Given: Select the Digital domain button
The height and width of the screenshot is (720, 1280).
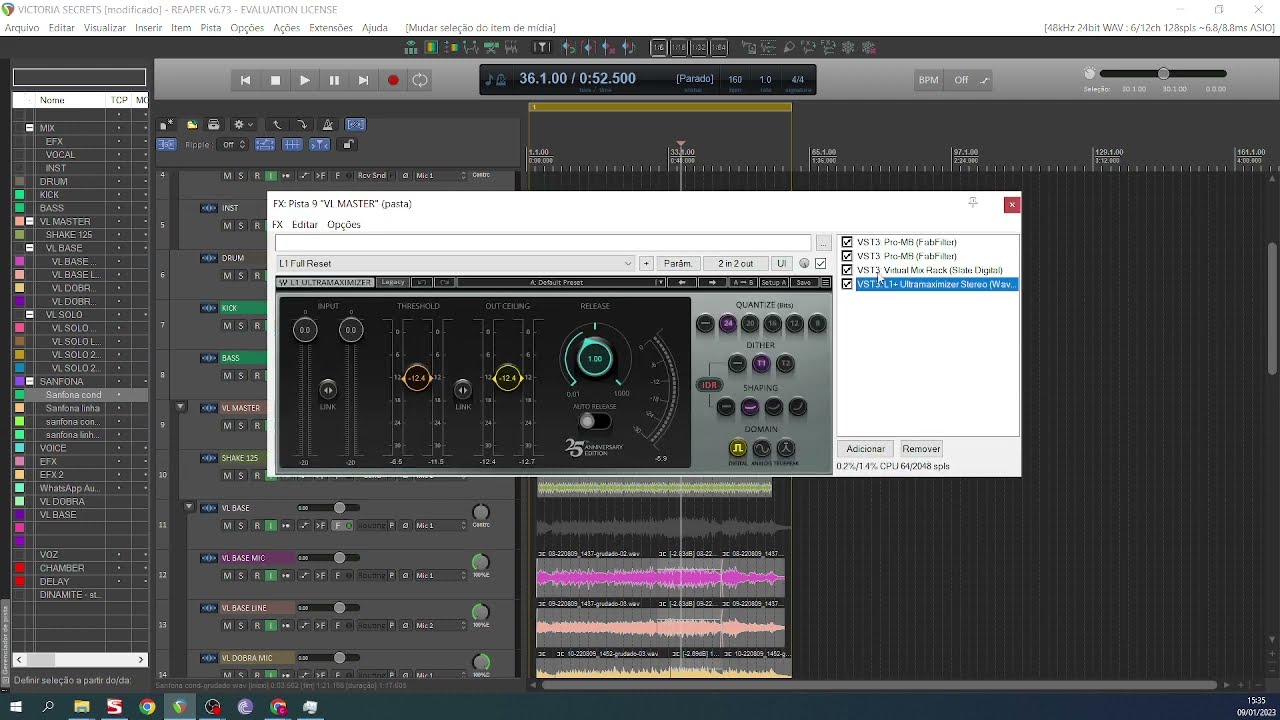Looking at the screenshot, I should [737, 449].
